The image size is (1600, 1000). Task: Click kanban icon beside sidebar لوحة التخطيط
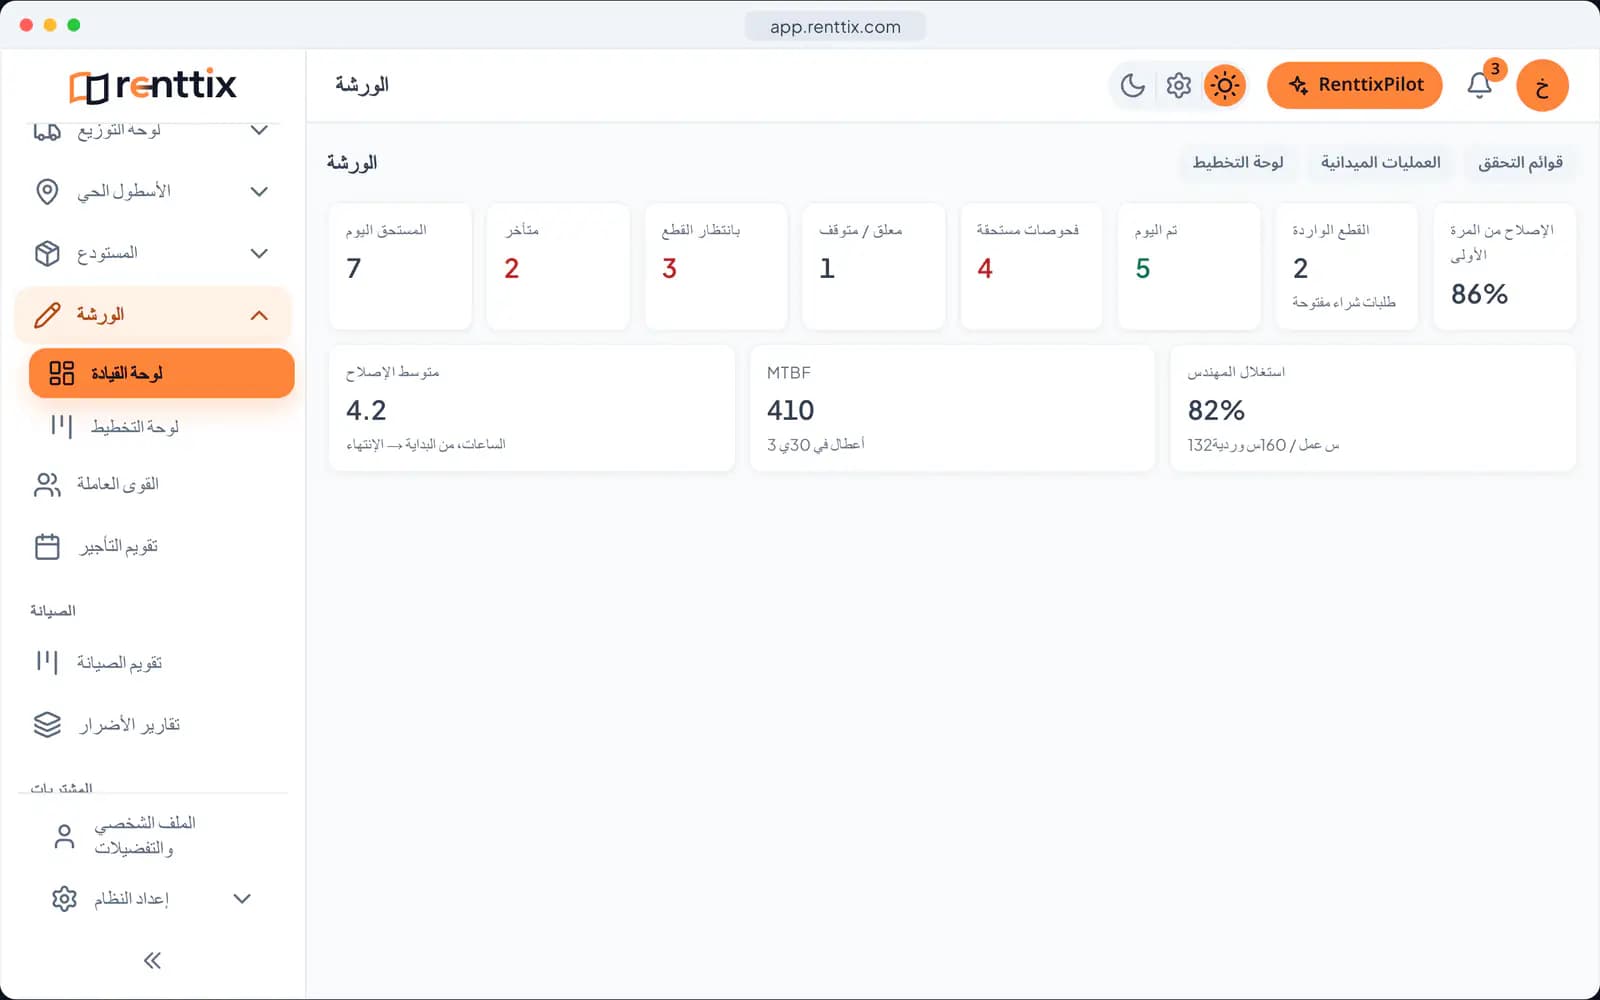[x=62, y=427]
